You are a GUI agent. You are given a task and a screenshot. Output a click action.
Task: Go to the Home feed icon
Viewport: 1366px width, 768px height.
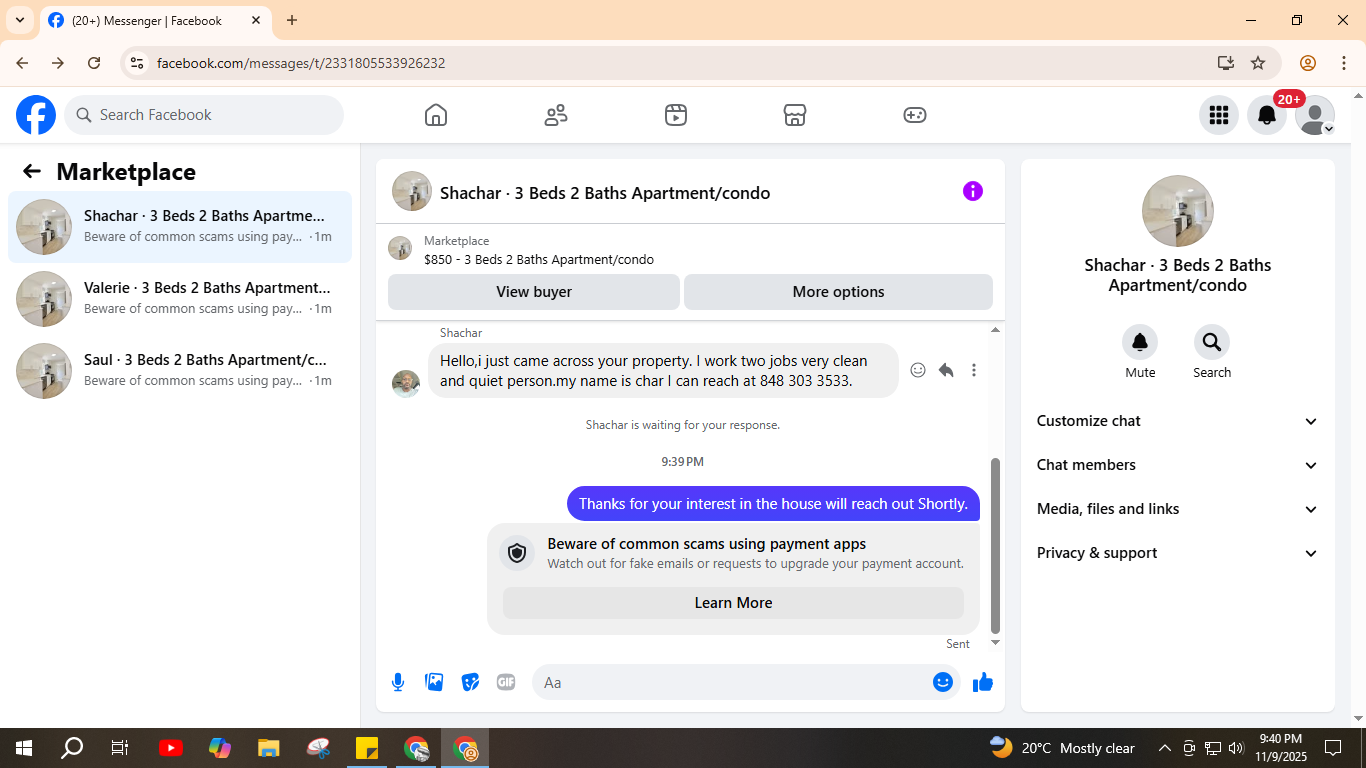[436, 115]
